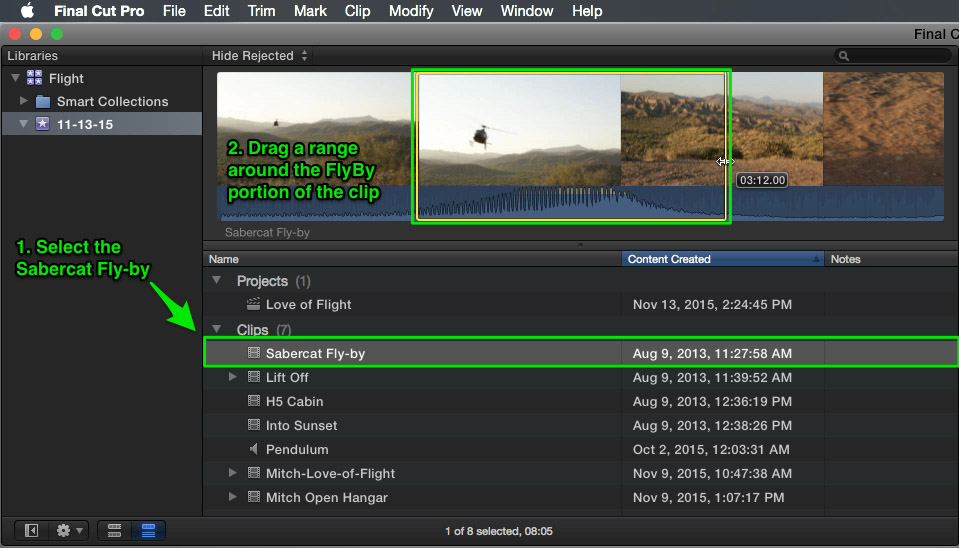This screenshot has height=548, width=959.
Task: Click the Aug 9, 2013, 11:27:58 AM date cell
Action: click(712, 354)
